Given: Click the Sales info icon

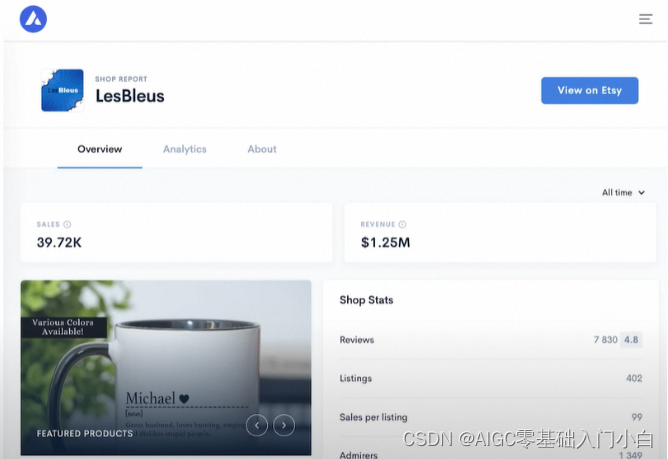Looking at the screenshot, I should 67,225.
